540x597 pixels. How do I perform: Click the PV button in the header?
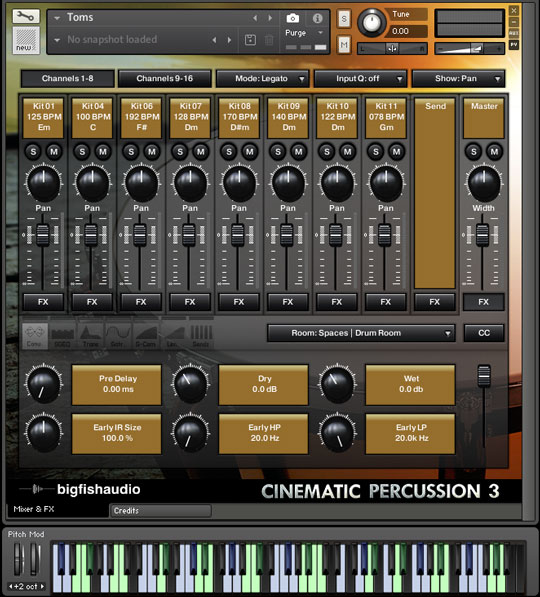coord(514,45)
